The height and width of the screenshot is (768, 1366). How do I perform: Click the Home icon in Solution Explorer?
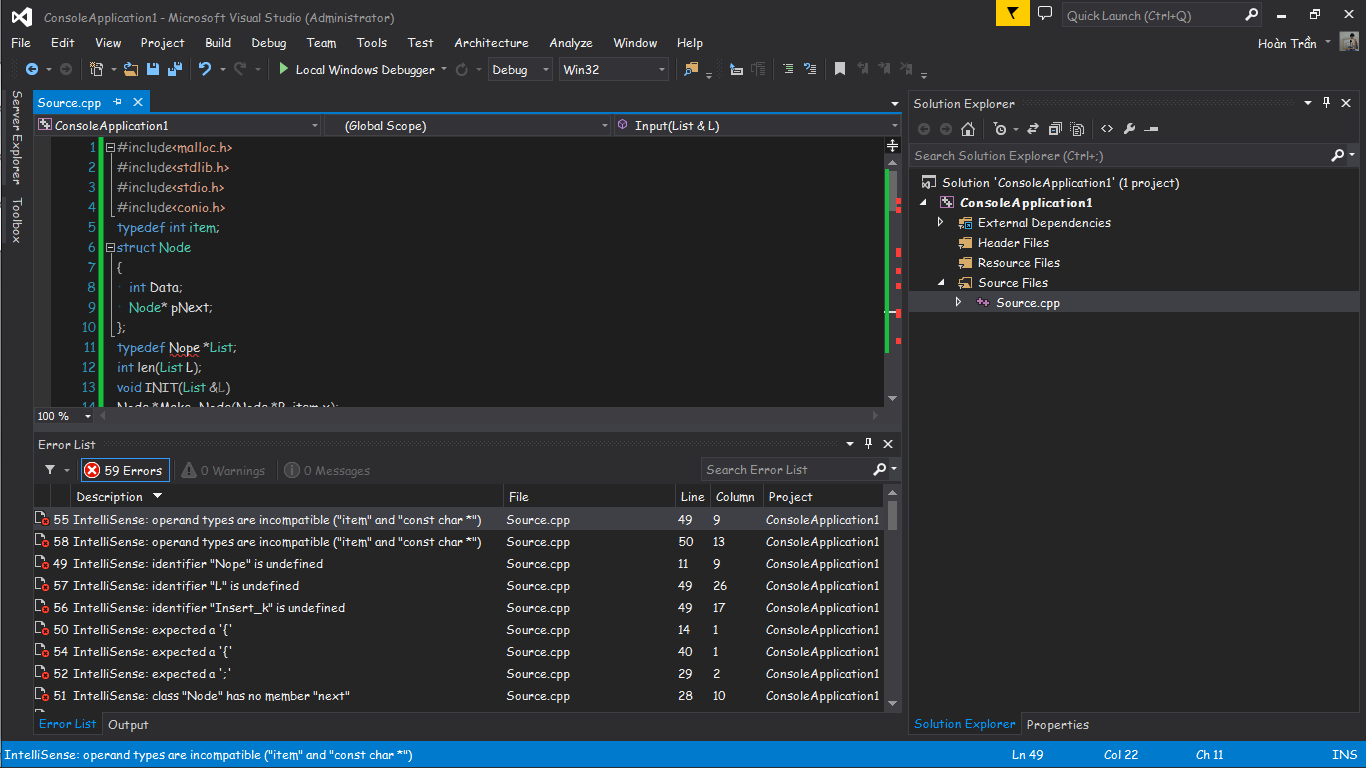[967, 129]
